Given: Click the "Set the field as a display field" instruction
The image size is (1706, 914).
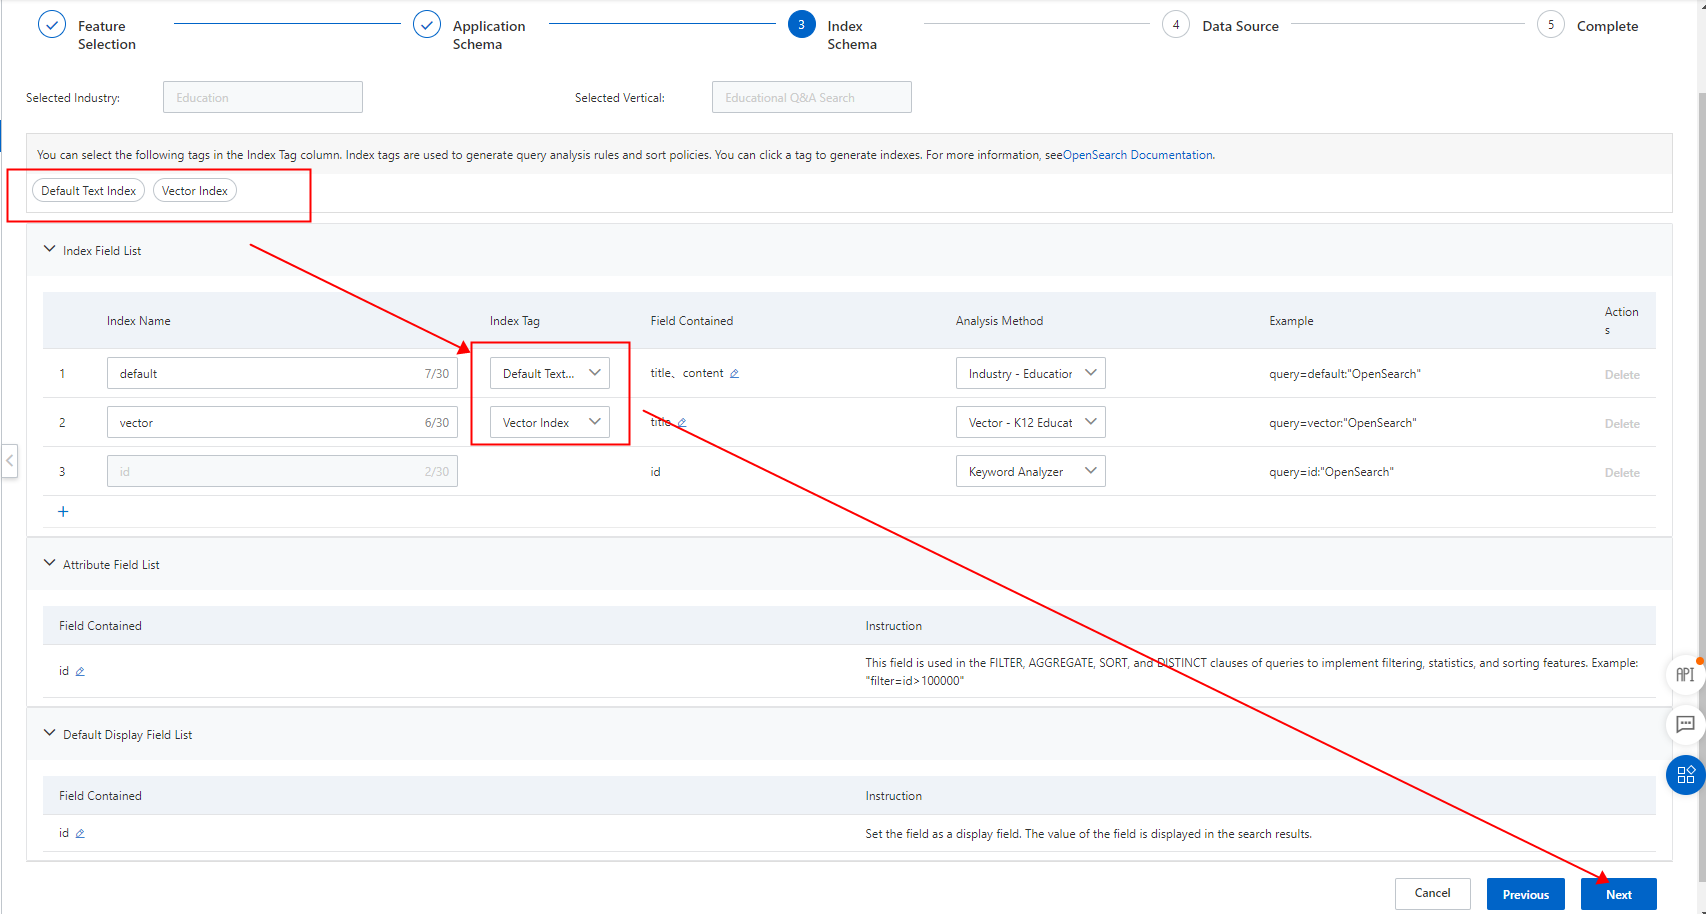Looking at the screenshot, I should click(x=1089, y=834).
